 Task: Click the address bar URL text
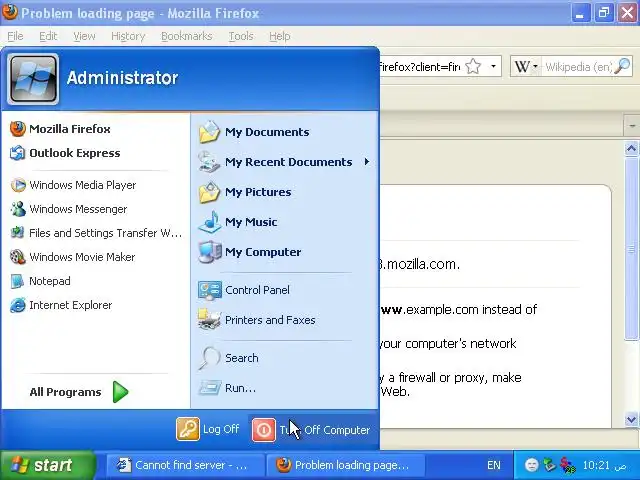[x=420, y=67]
